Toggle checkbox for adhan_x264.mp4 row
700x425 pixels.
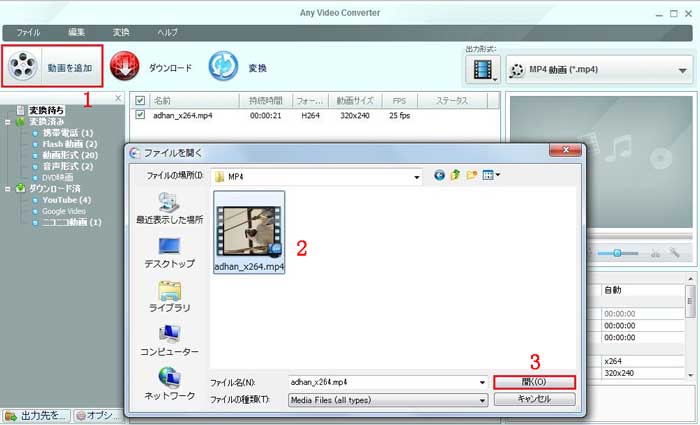(x=140, y=115)
